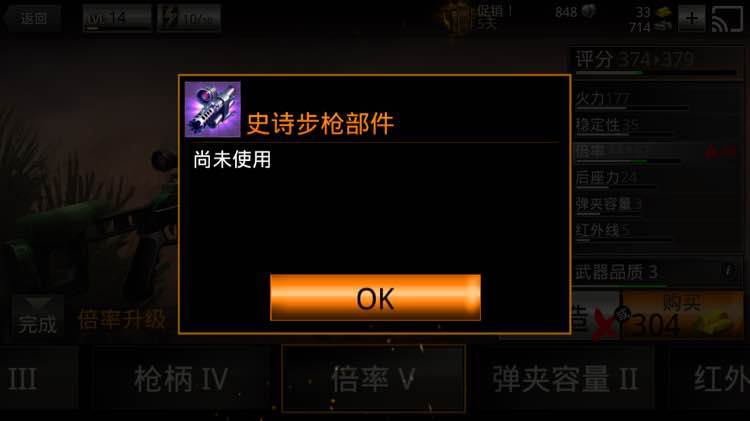The width and height of the screenshot is (750, 421).
Task: Open the player level 14 badge
Action: pos(117,19)
